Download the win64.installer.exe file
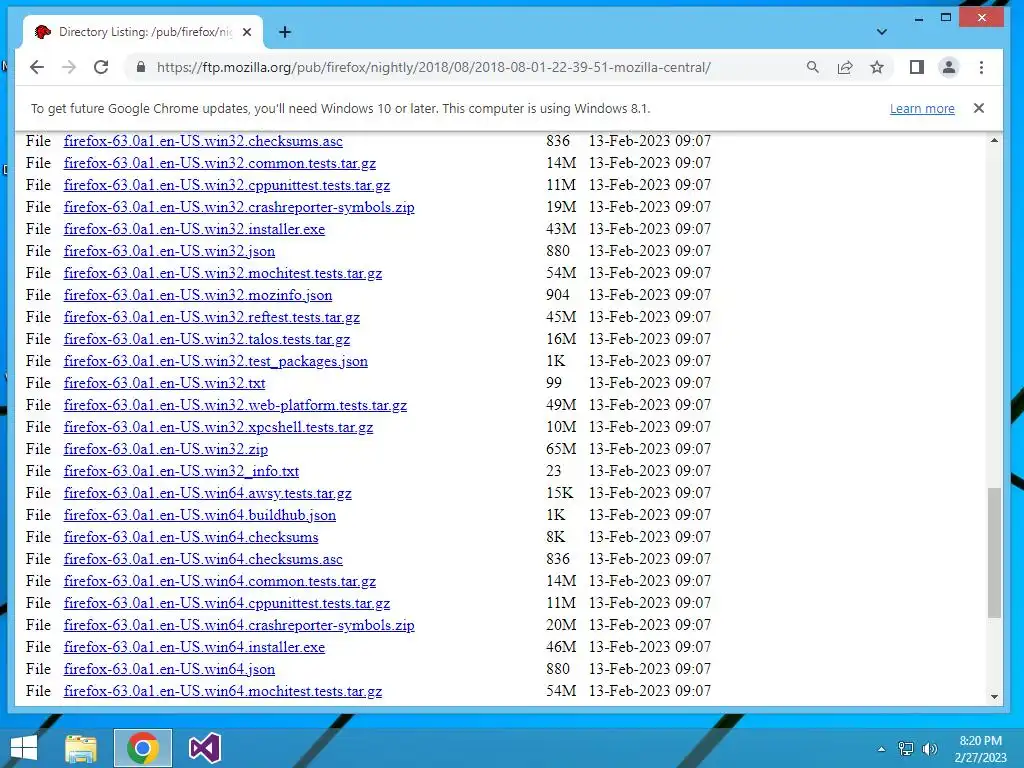This screenshot has width=1024, height=768. pyautogui.click(x=194, y=647)
